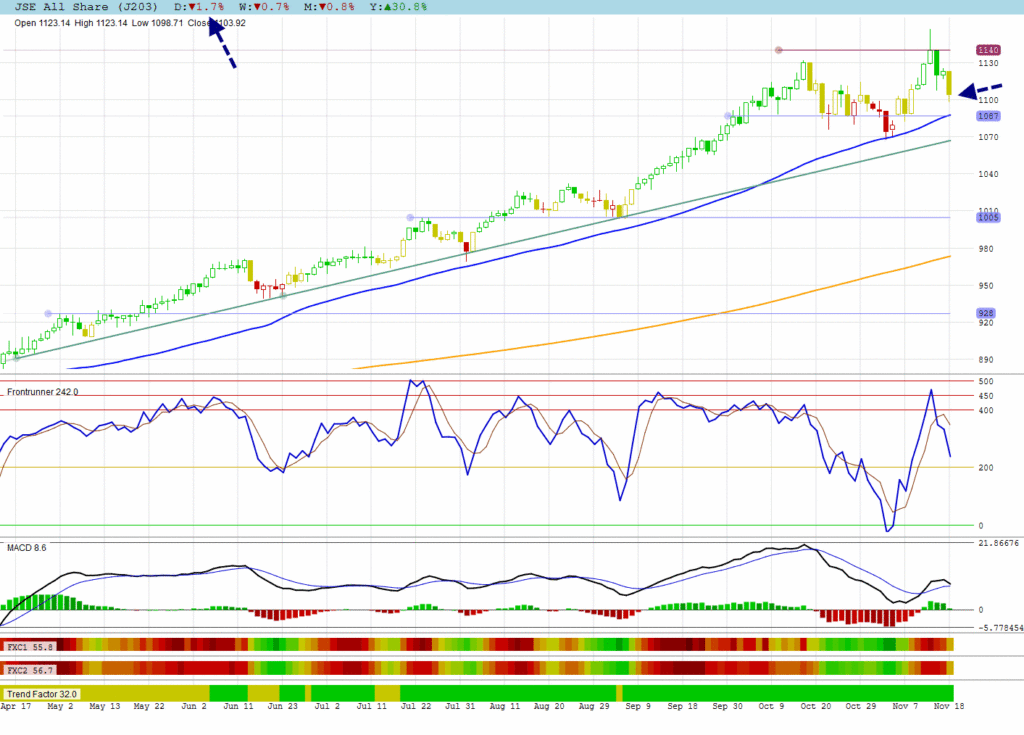Click the 1140 resistance price tag
Viewport: 1024px width, 735px height.
click(x=988, y=50)
